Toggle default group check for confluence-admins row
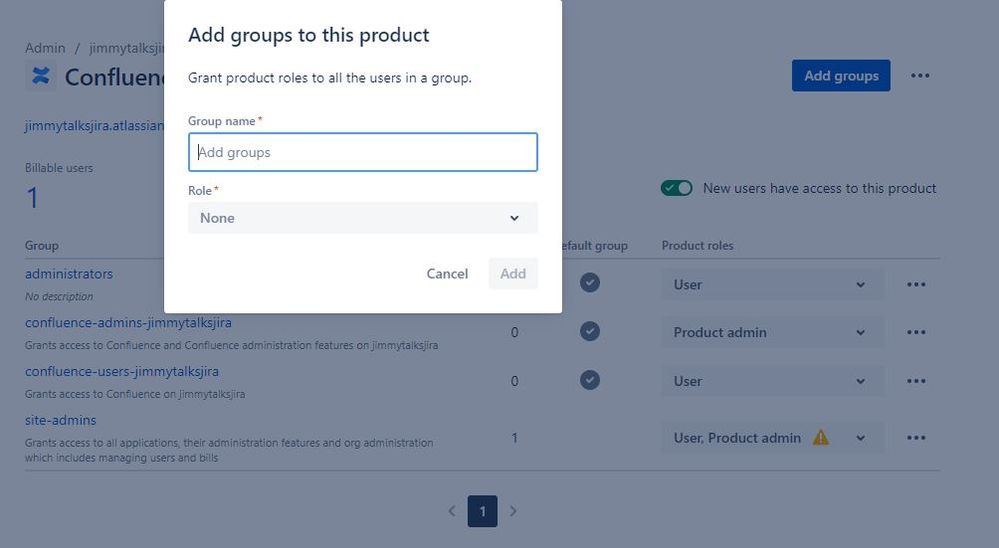999x548 pixels. pos(590,332)
